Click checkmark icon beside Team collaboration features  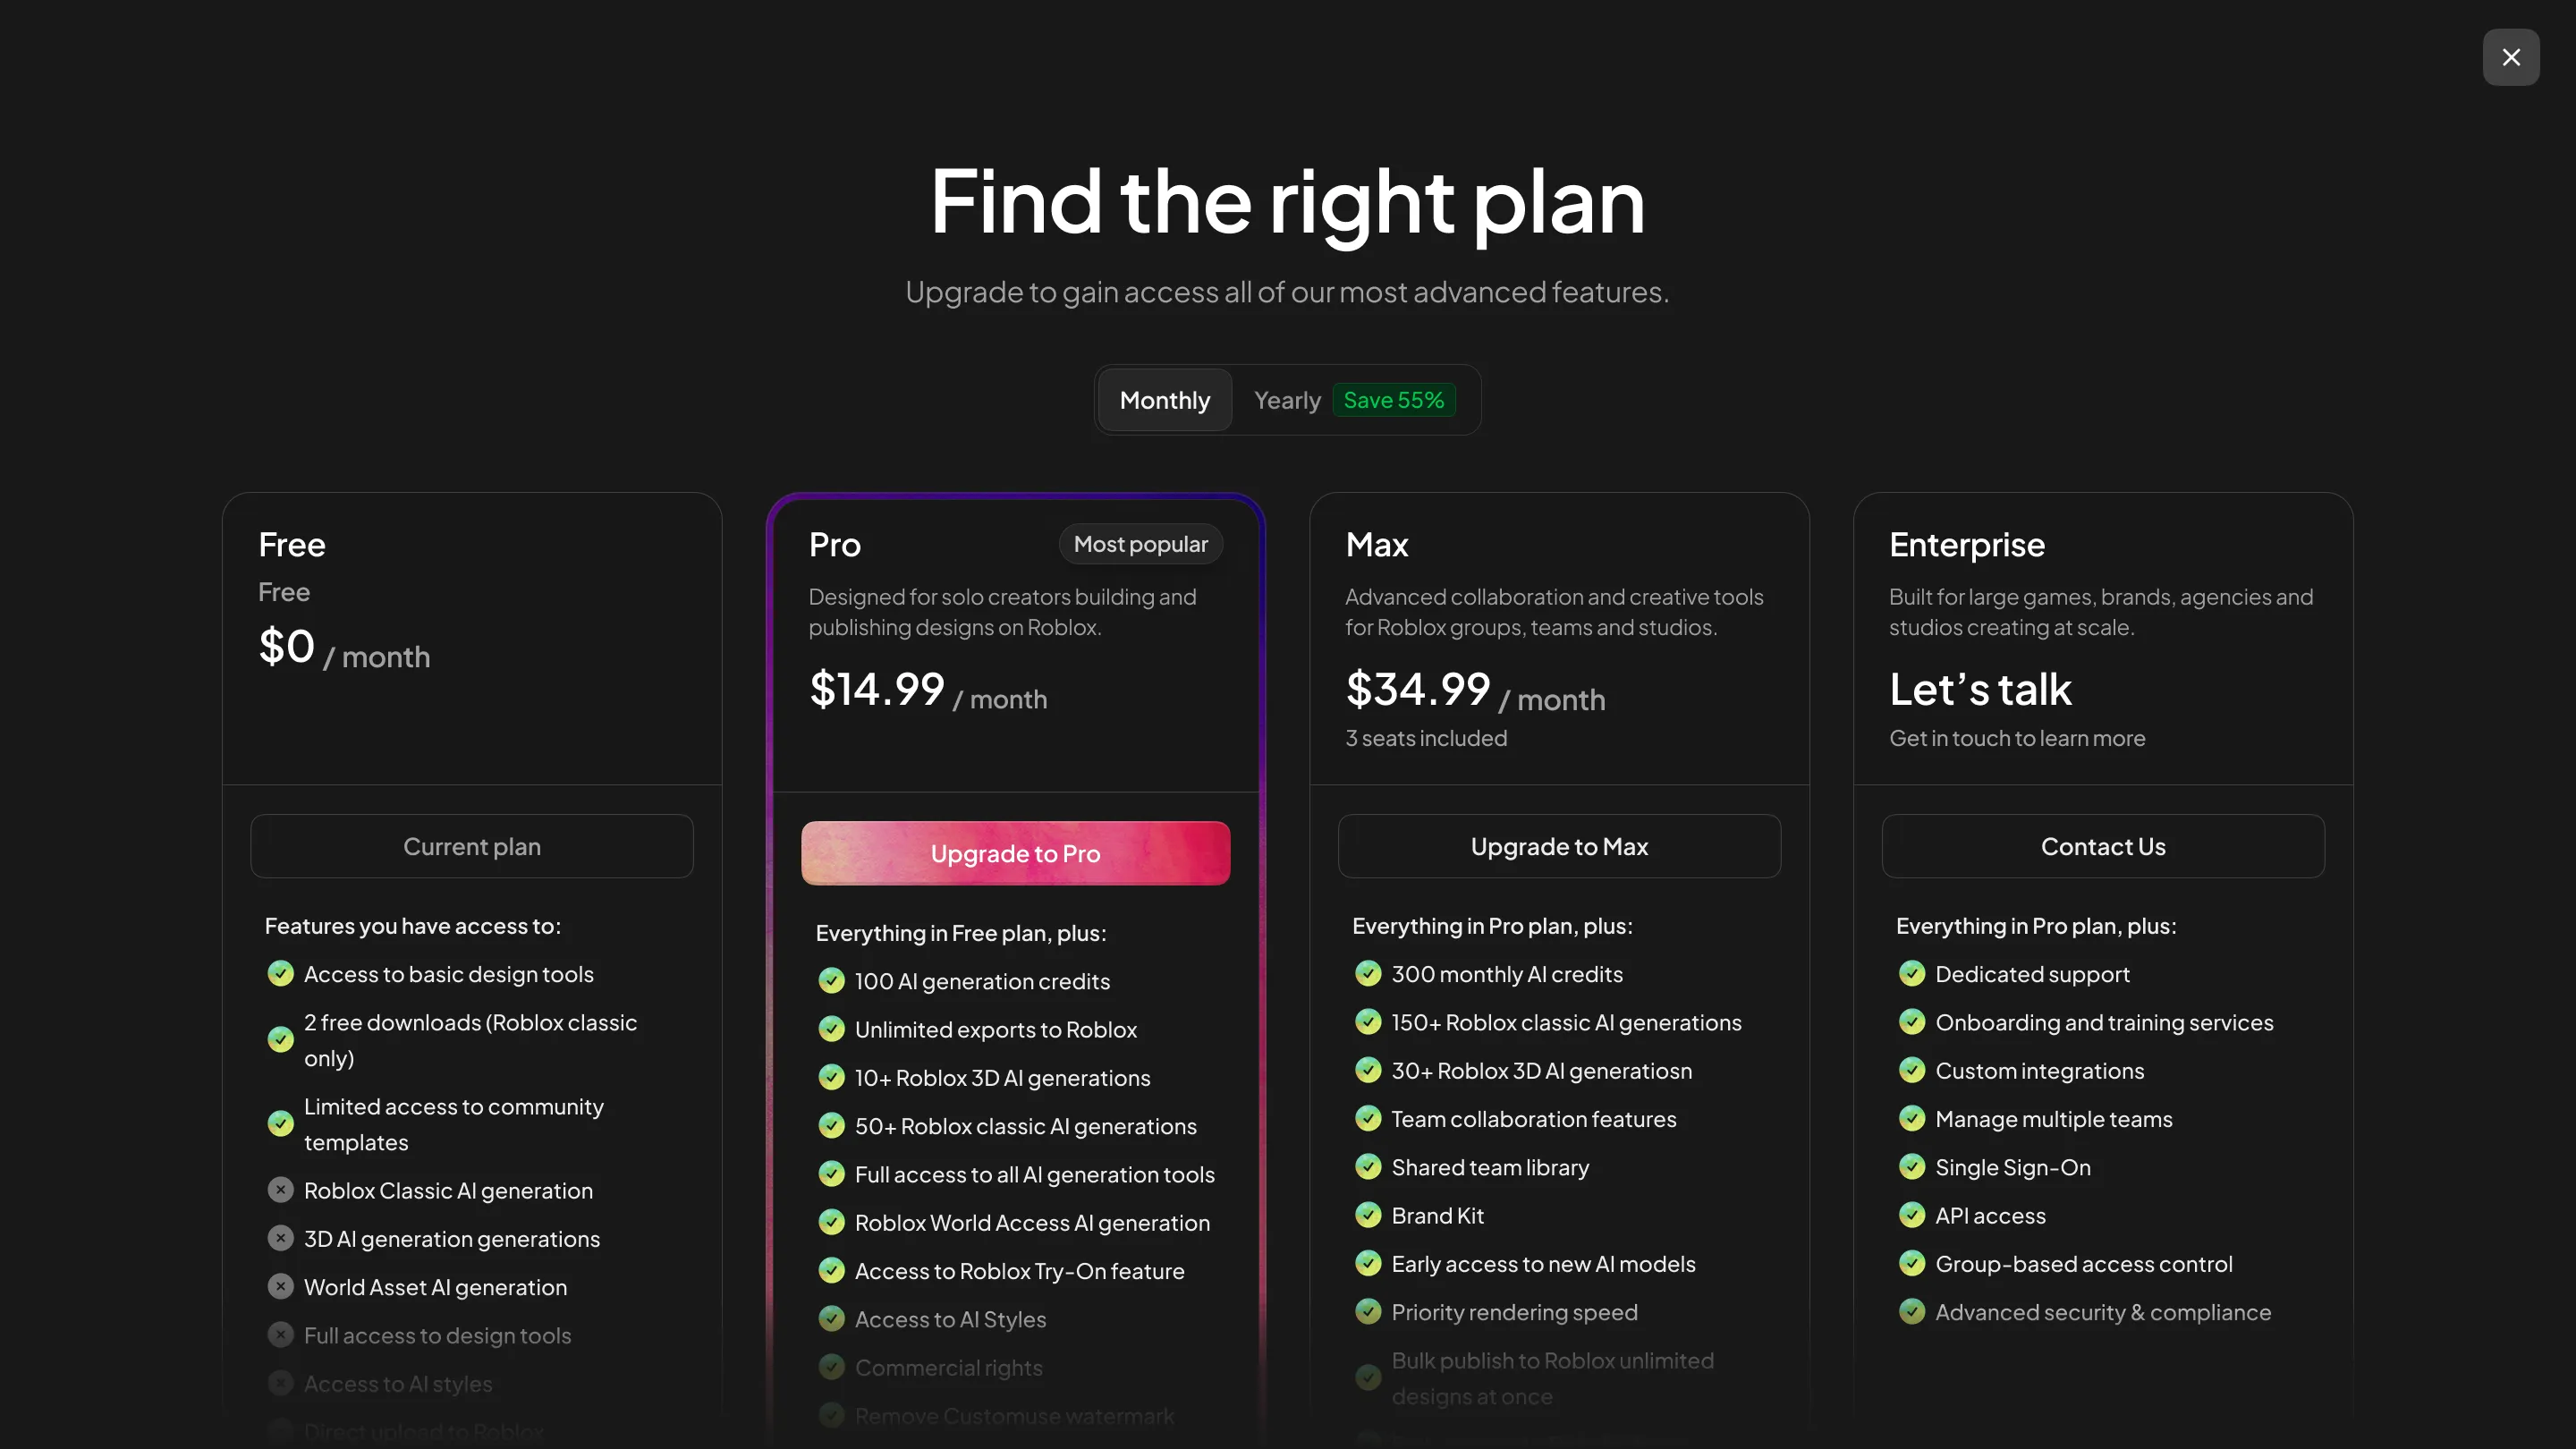coord(1368,1119)
